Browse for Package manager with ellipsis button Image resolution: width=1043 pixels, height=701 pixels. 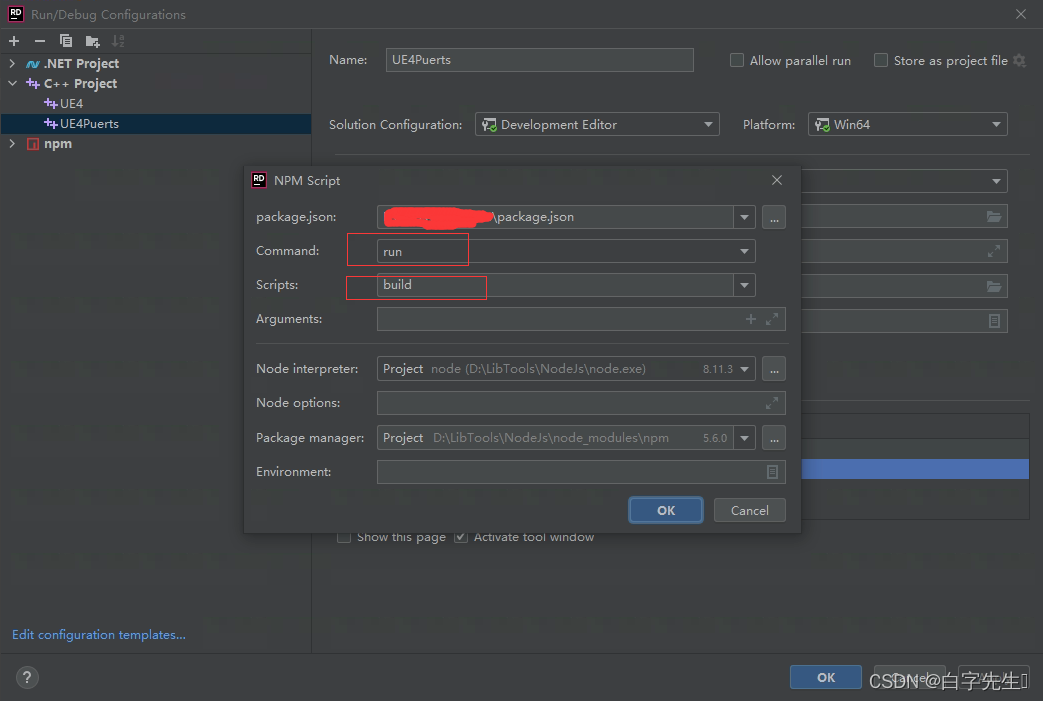coord(774,438)
